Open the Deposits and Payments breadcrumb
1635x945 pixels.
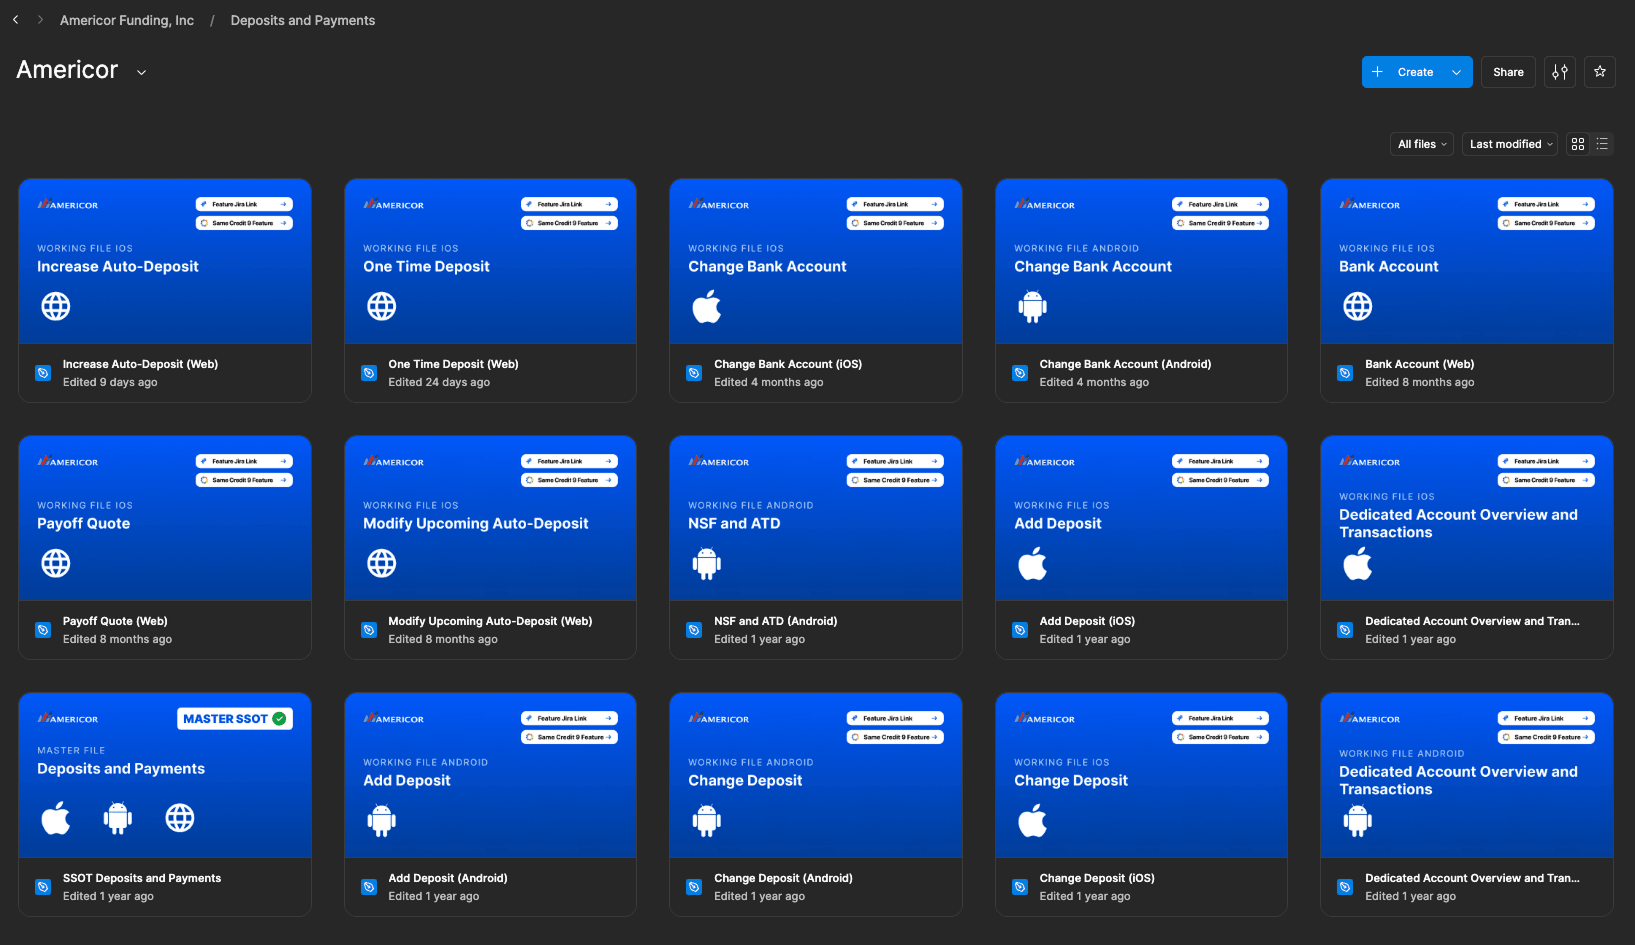(x=303, y=20)
